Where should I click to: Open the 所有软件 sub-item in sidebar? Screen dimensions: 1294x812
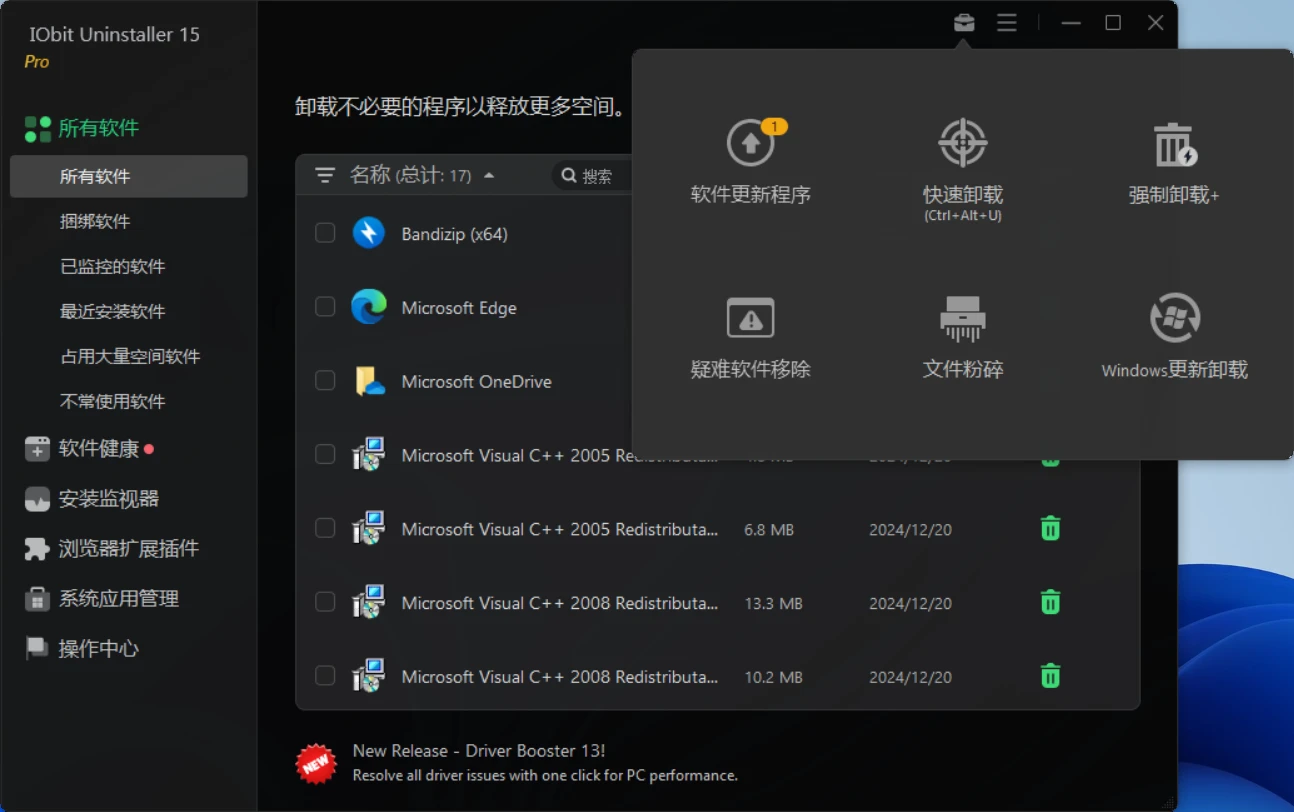(129, 176)
